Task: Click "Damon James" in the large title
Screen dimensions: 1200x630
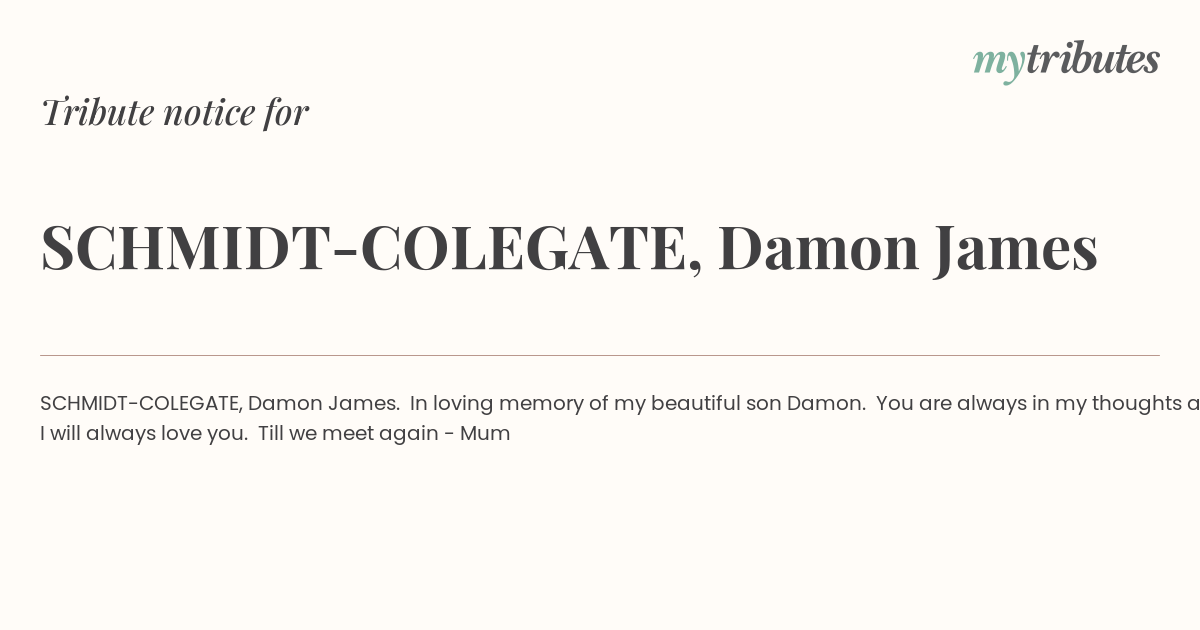Action: (x=907, y=248)
